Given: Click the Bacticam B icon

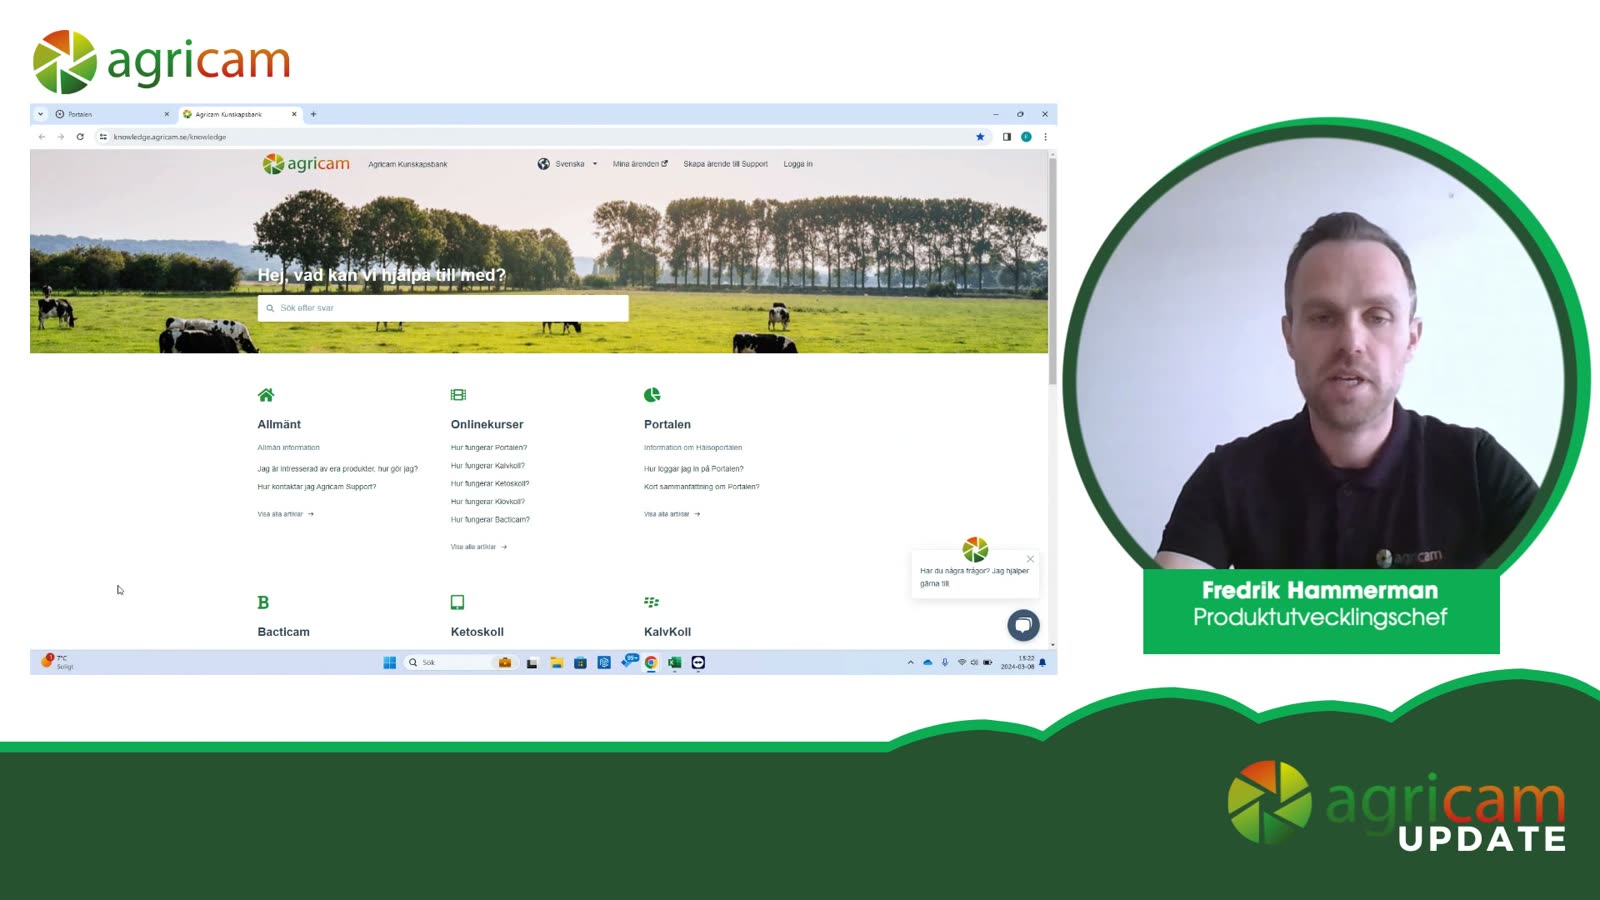Looking at the screenshot, I should tap(263, 602).
